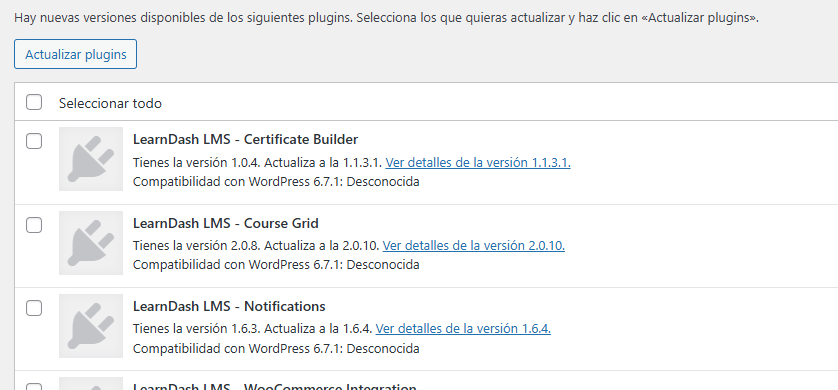Click text 'Tienes la versión 1.0.4'
838x390 pixels.
point(197,162)
